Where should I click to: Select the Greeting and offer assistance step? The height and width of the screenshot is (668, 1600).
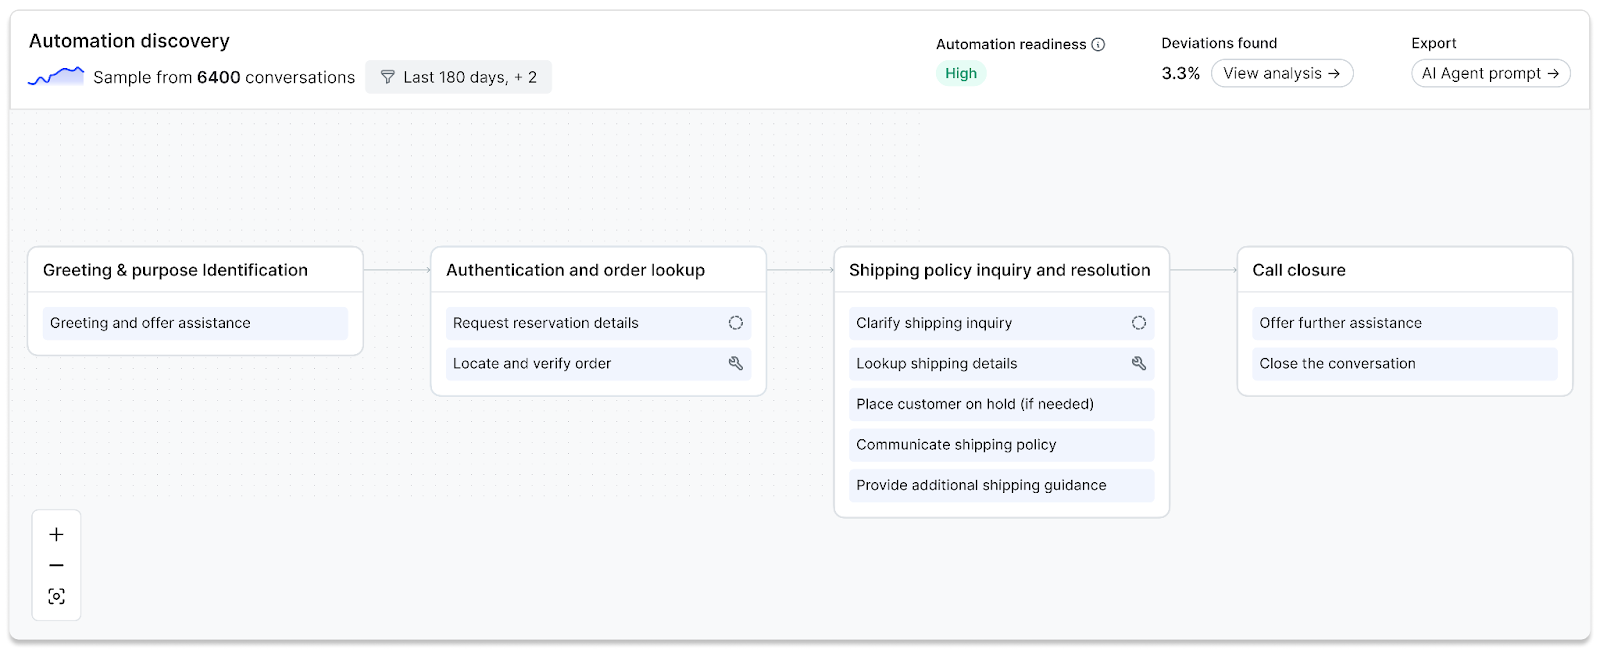tap(195, 323)
